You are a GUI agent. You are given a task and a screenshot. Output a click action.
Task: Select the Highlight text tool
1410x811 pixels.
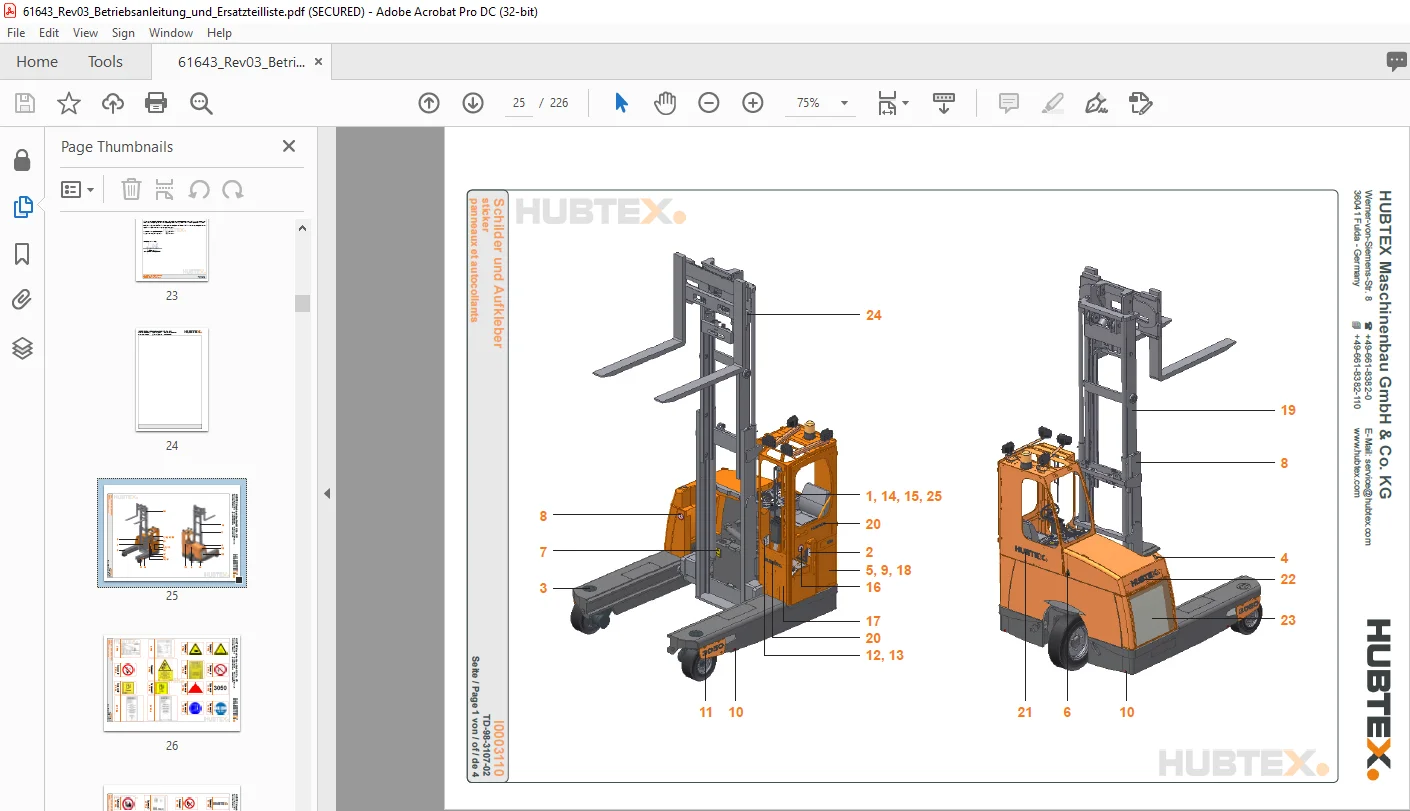pyautogui.click(x=1052, y=103)
